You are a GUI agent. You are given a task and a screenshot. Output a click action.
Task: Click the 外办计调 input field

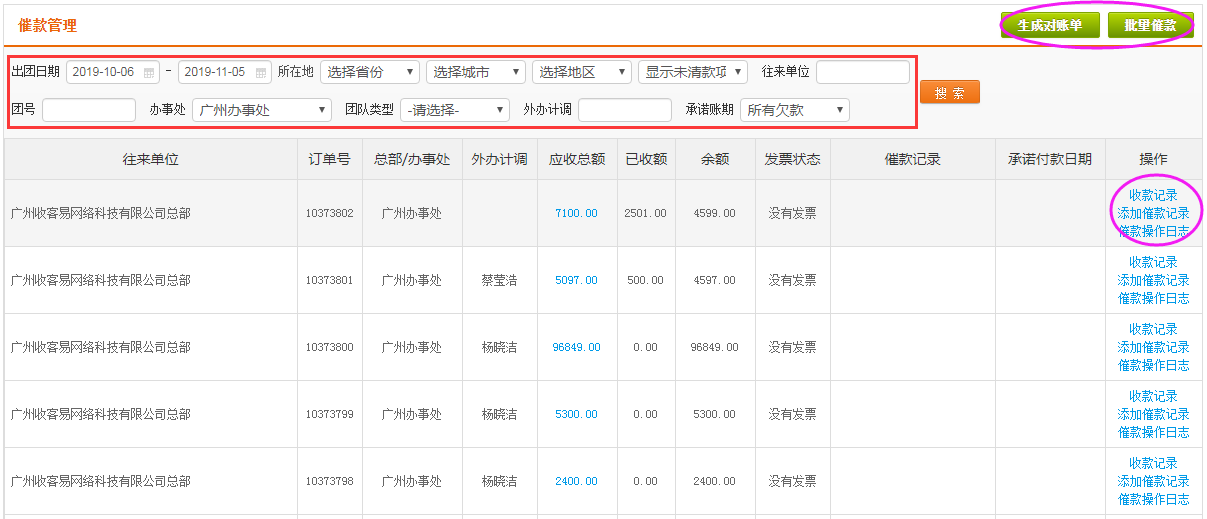click(x=624, y=110)
